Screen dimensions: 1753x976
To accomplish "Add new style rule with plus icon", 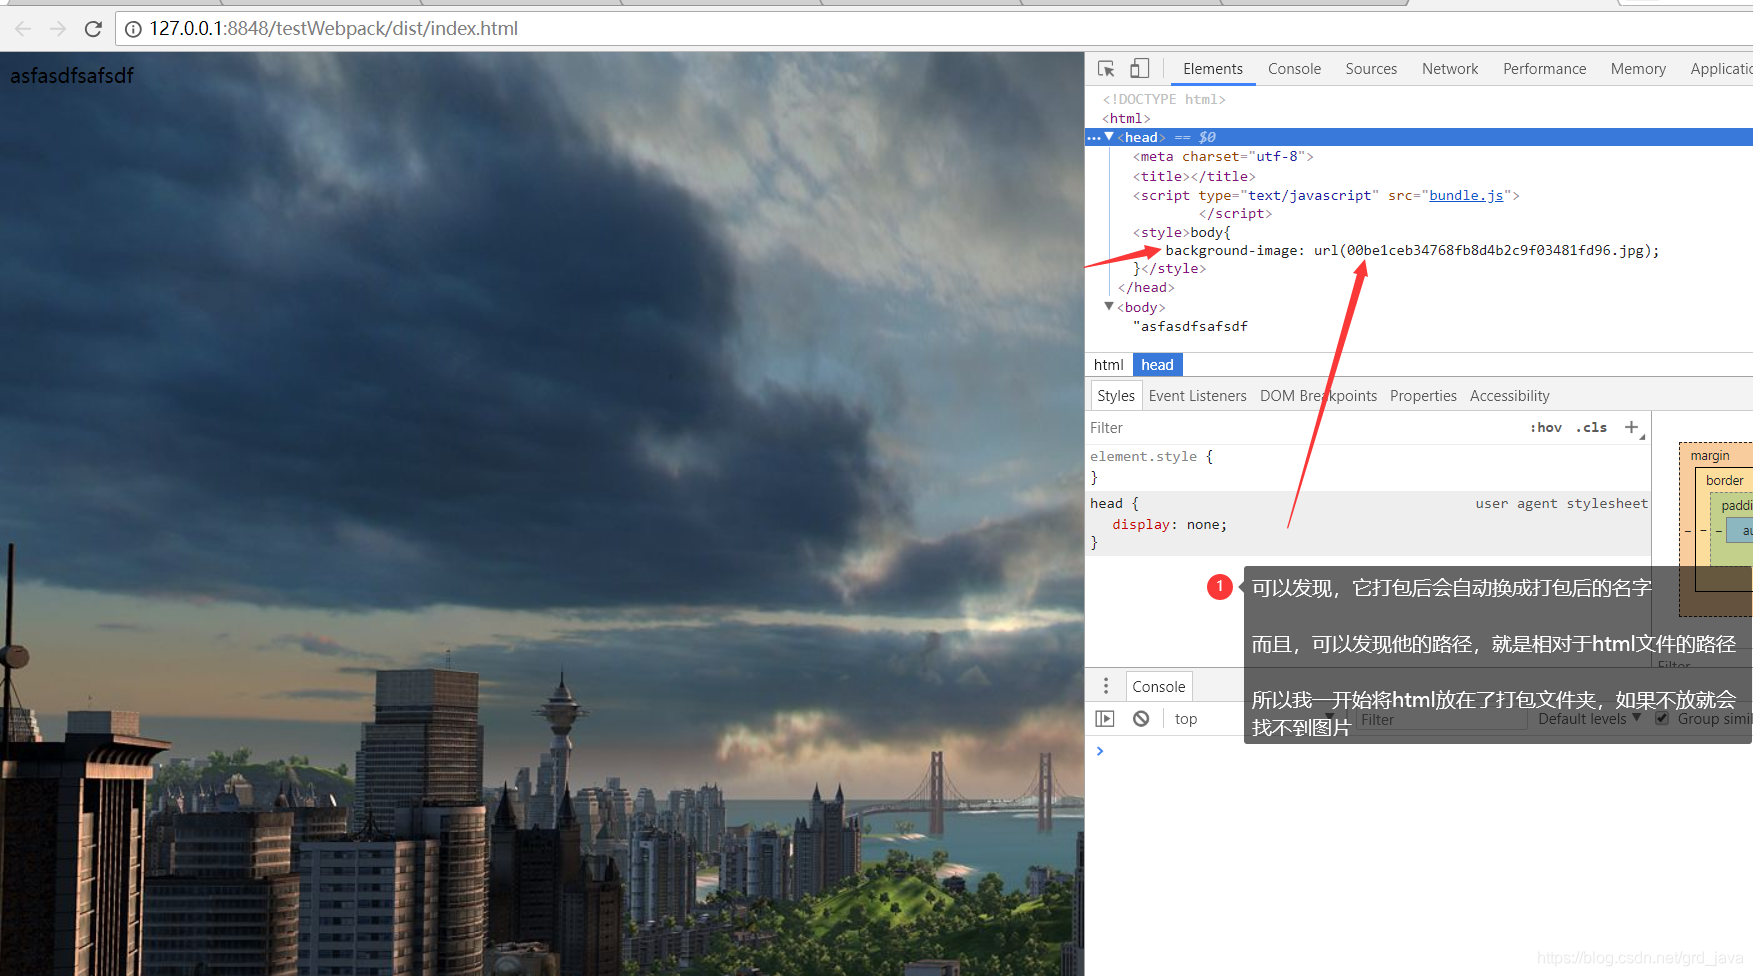I will 1632,428.
